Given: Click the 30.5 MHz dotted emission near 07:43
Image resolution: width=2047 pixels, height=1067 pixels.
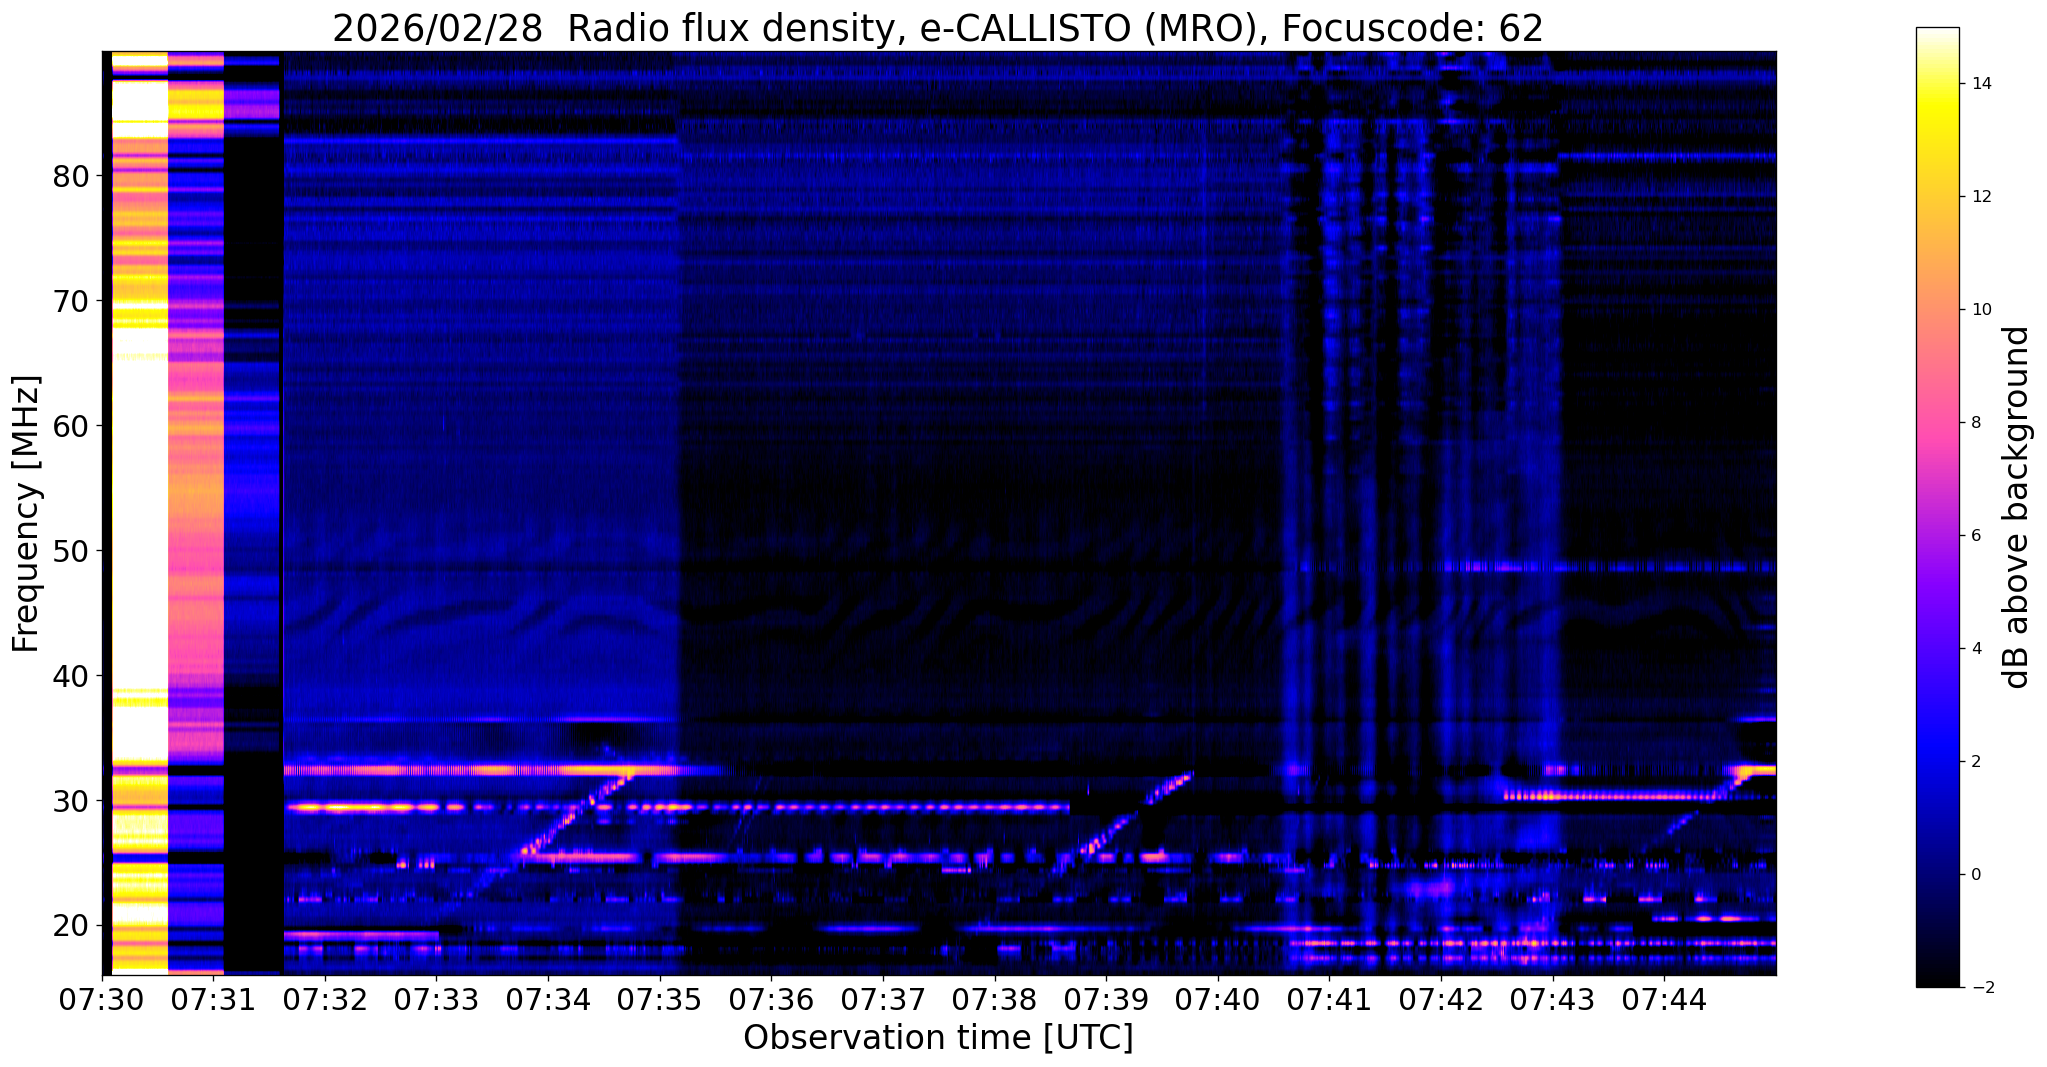Looking at the screenshot, I should pyautogui.click(x=1610, y=796).
